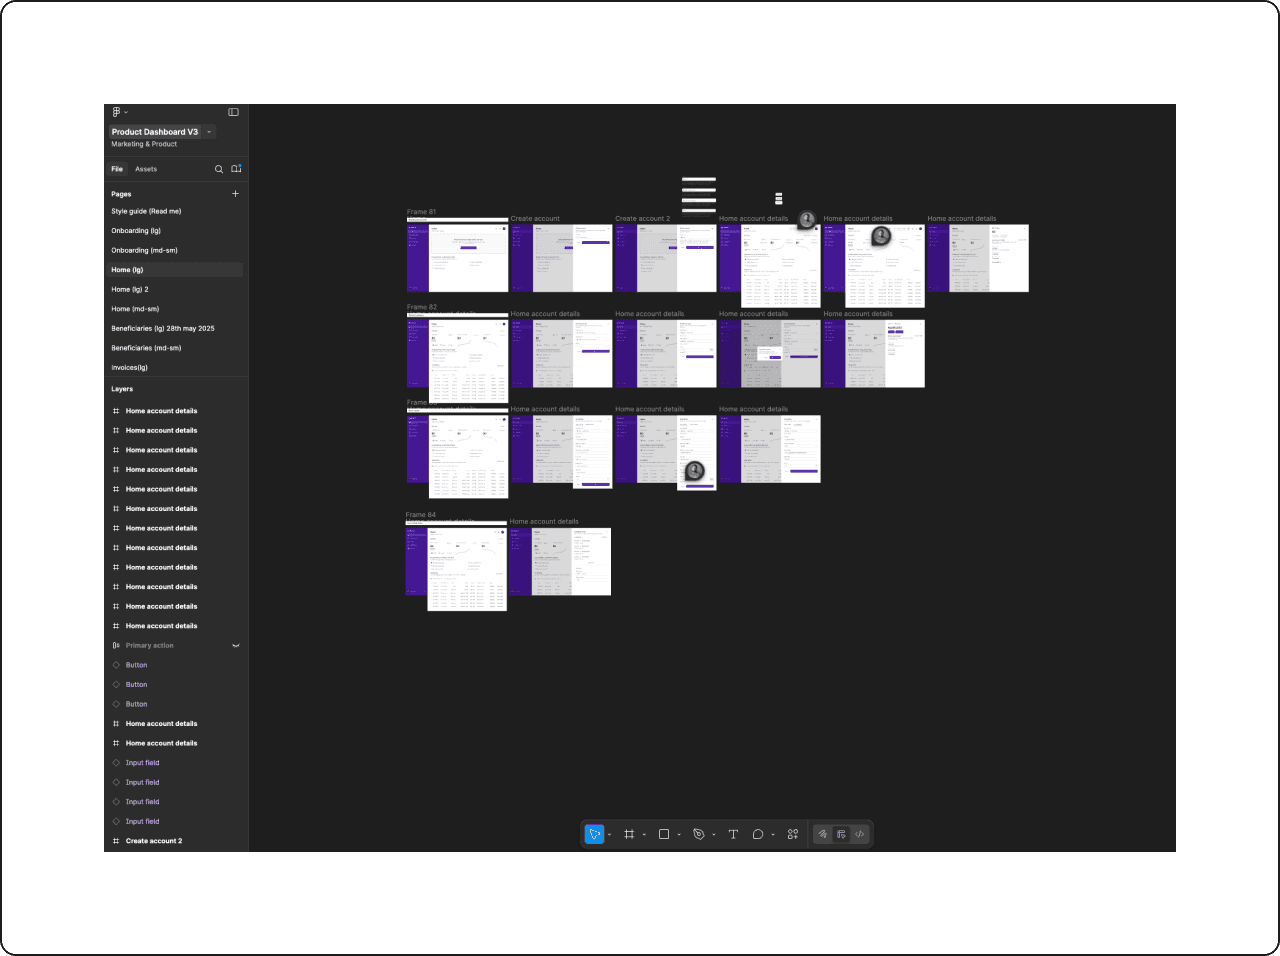Open the Figma main menu logo

116,112
